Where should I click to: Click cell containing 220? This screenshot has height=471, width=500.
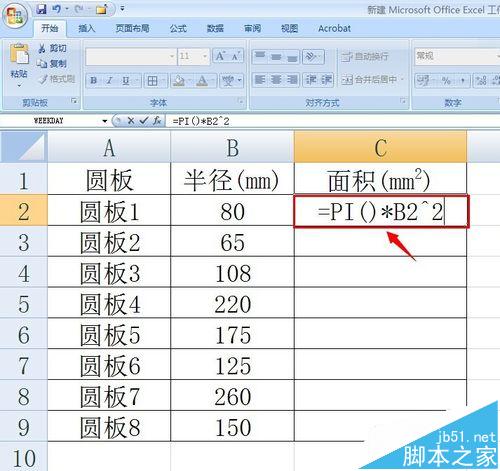click(x=232, y=303)
